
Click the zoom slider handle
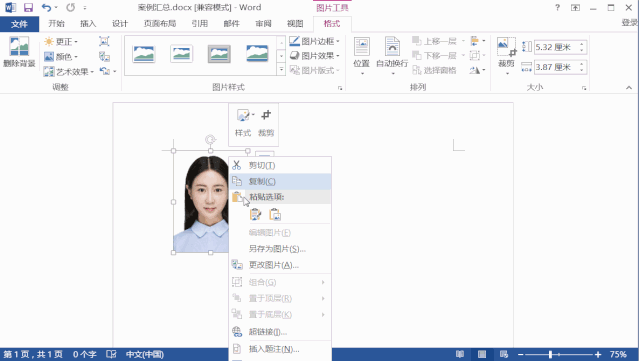point(550,354)
